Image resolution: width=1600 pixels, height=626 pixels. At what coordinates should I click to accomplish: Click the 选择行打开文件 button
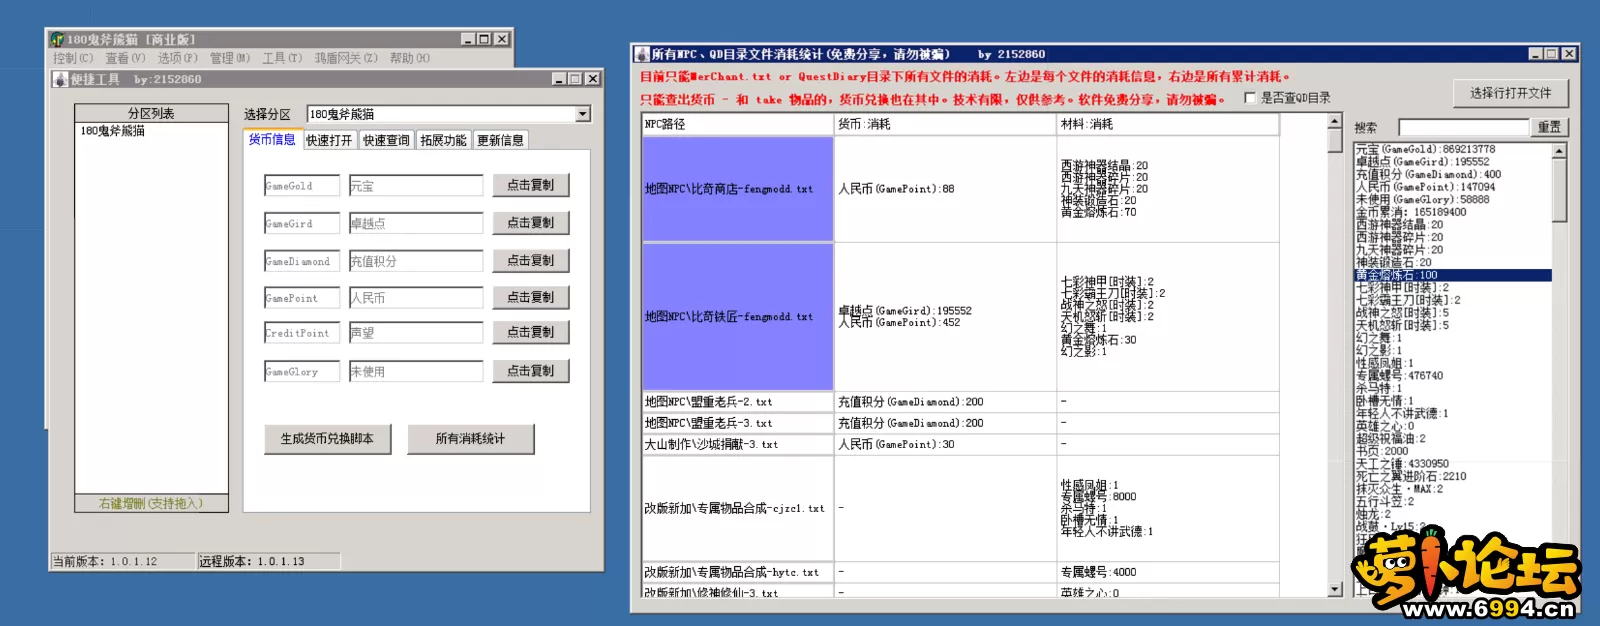point(1510,93)
